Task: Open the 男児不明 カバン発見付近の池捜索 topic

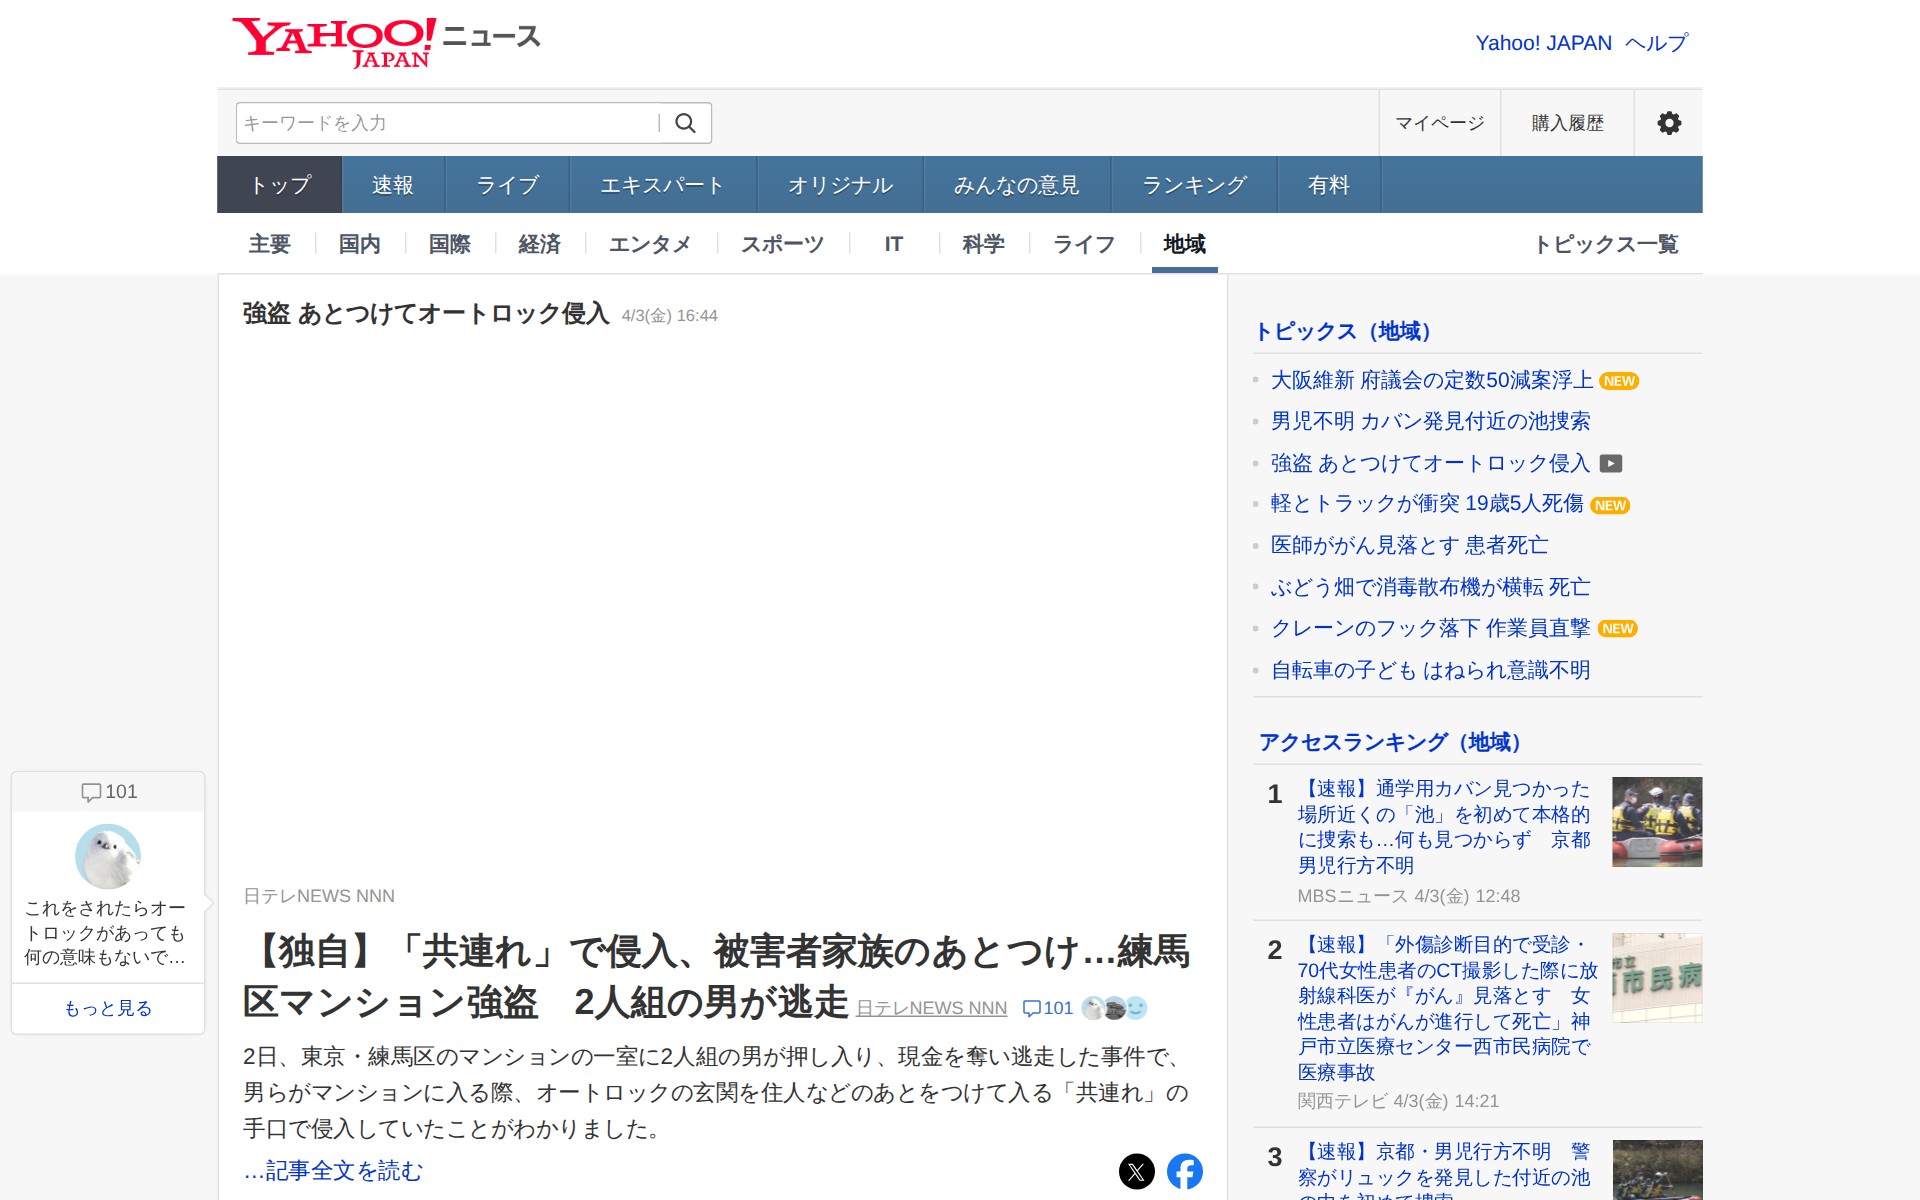Action: [x=1430, y=421]
